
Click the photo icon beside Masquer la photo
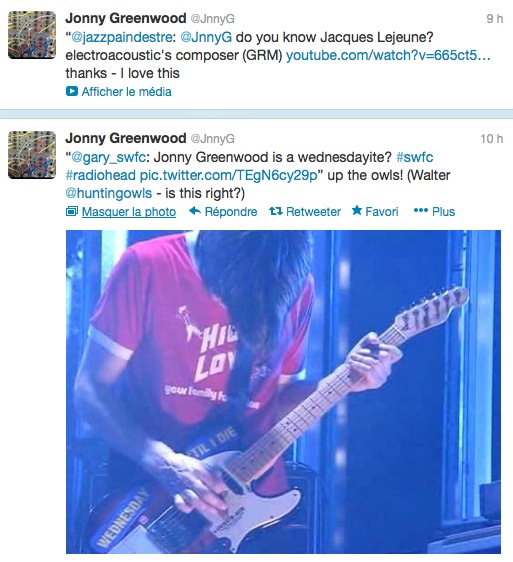[72, 211]
